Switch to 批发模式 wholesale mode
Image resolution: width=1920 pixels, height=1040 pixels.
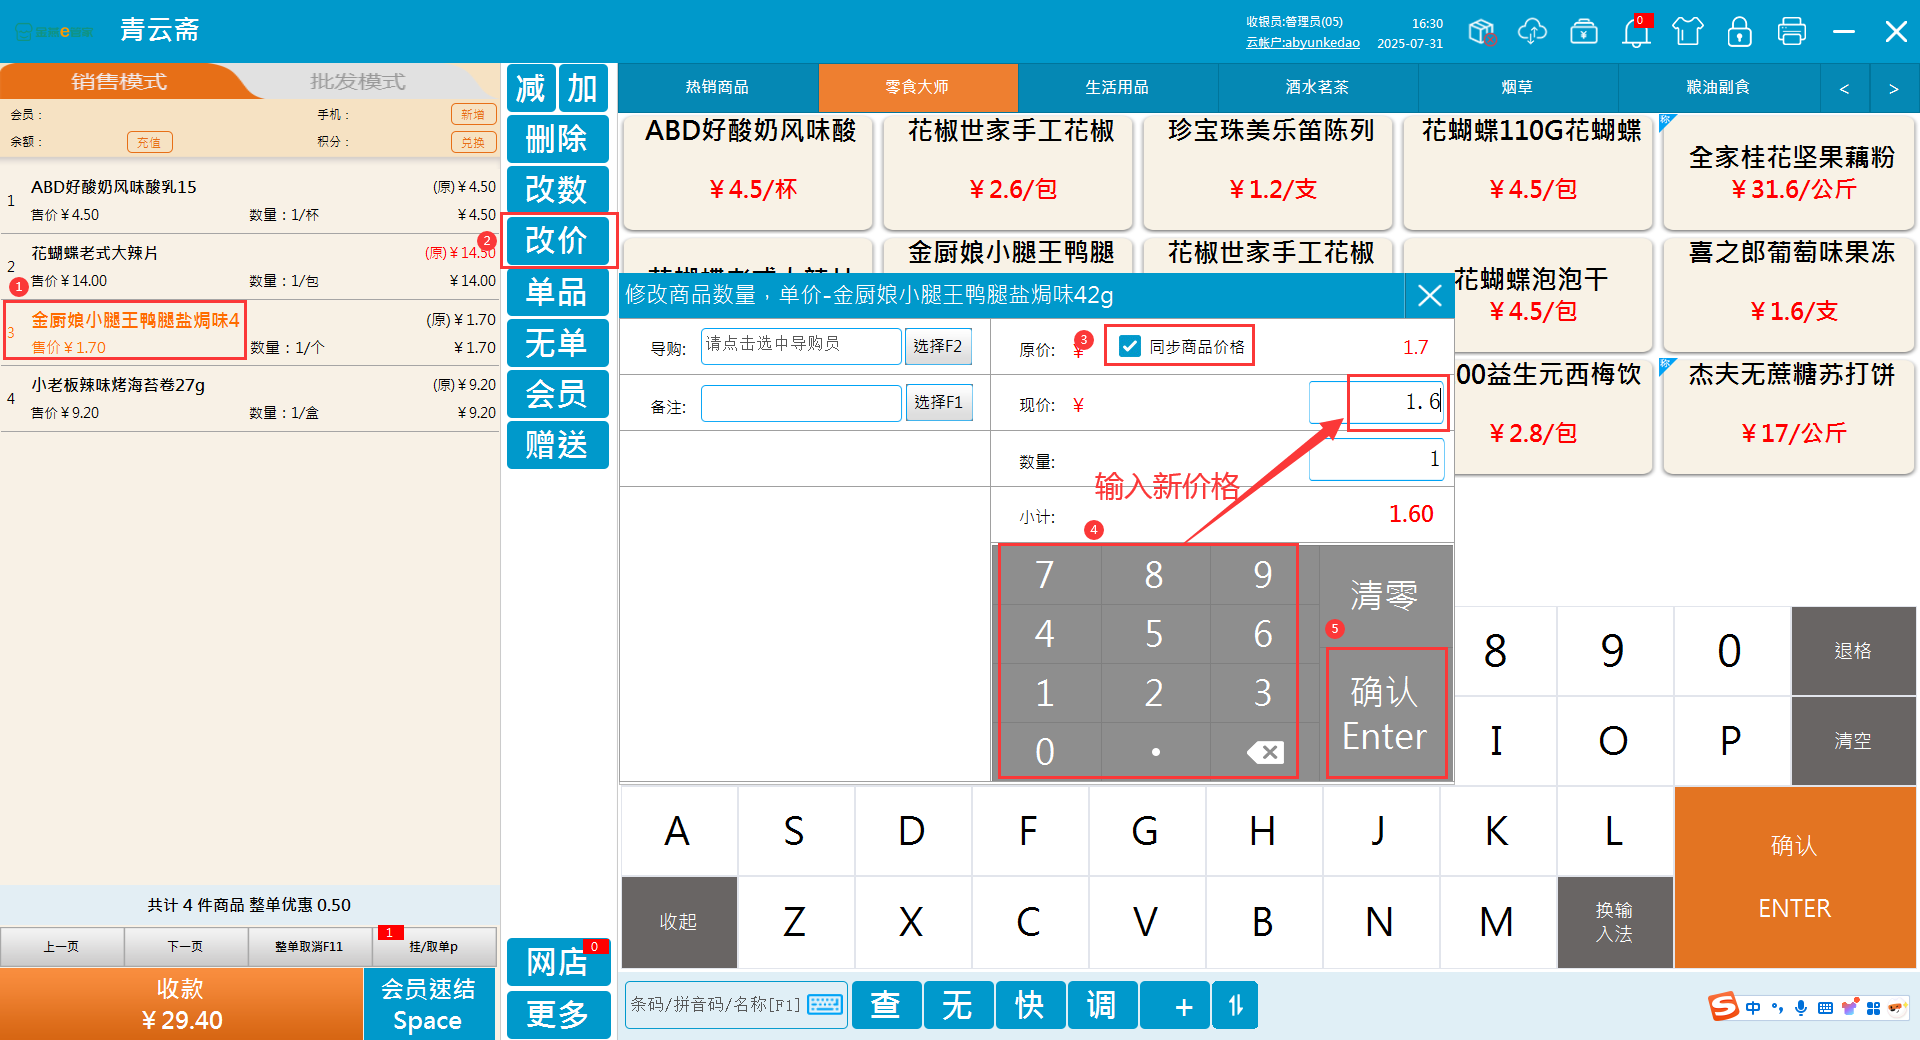357,82
